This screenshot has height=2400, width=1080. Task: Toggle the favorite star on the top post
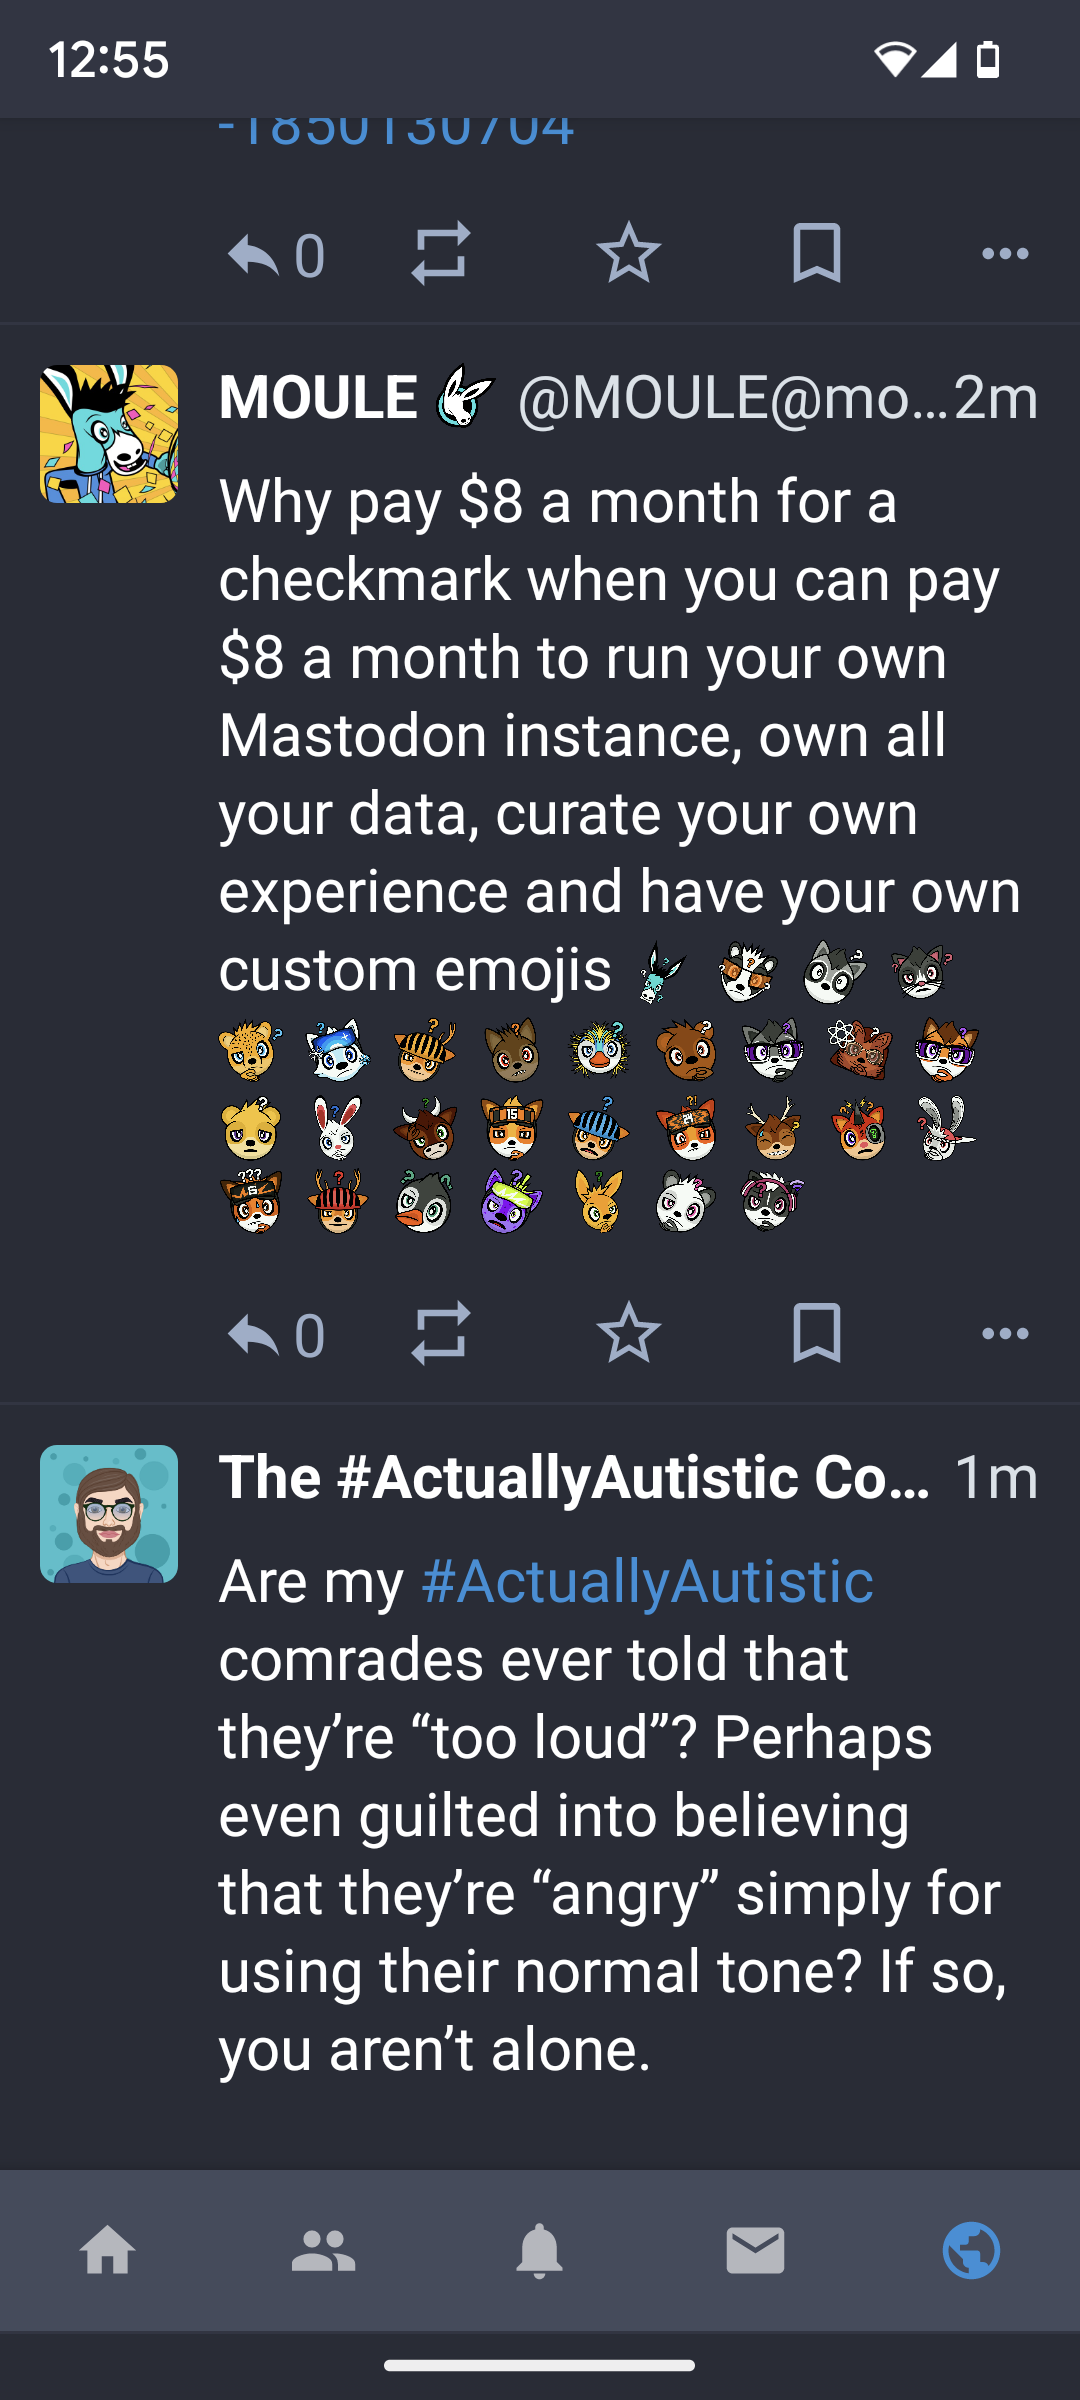click(x=628, y=253)
